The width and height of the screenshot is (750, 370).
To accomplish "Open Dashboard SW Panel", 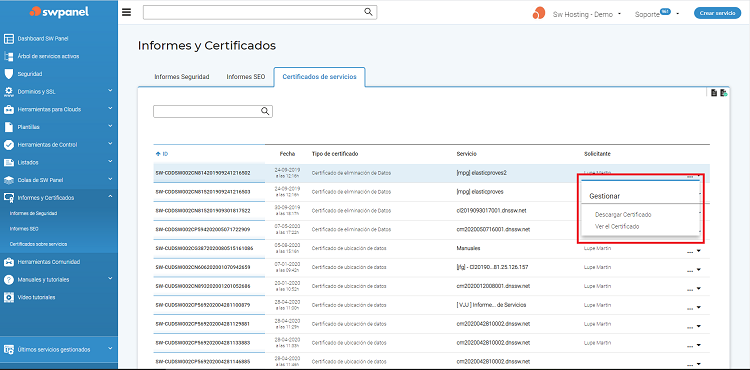I will point(43,38).
